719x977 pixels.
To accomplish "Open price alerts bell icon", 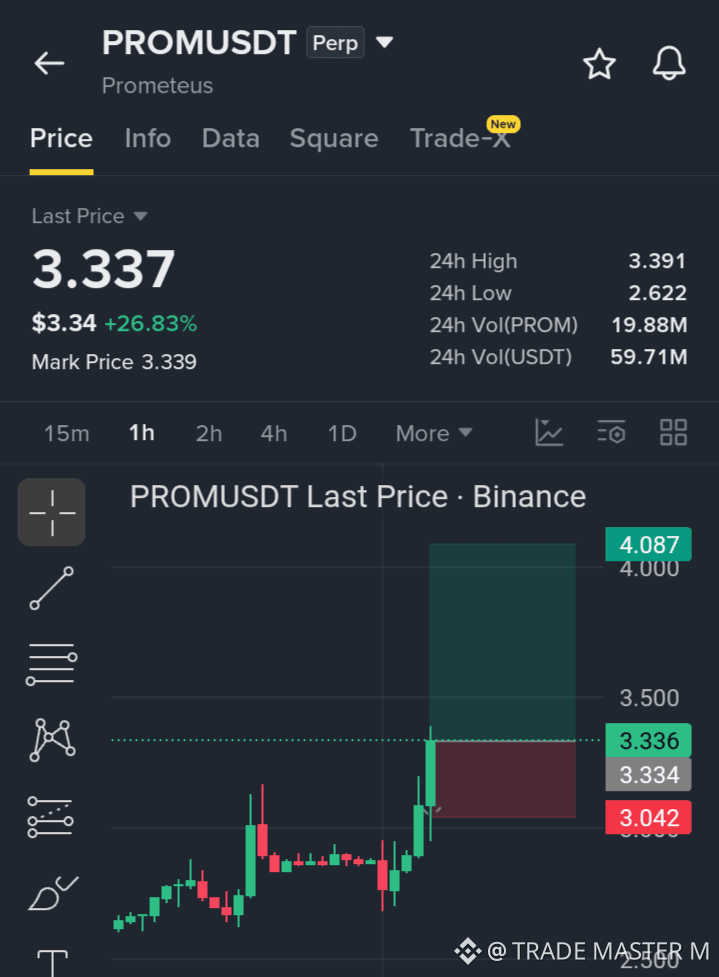I will (x=669, y=63).
